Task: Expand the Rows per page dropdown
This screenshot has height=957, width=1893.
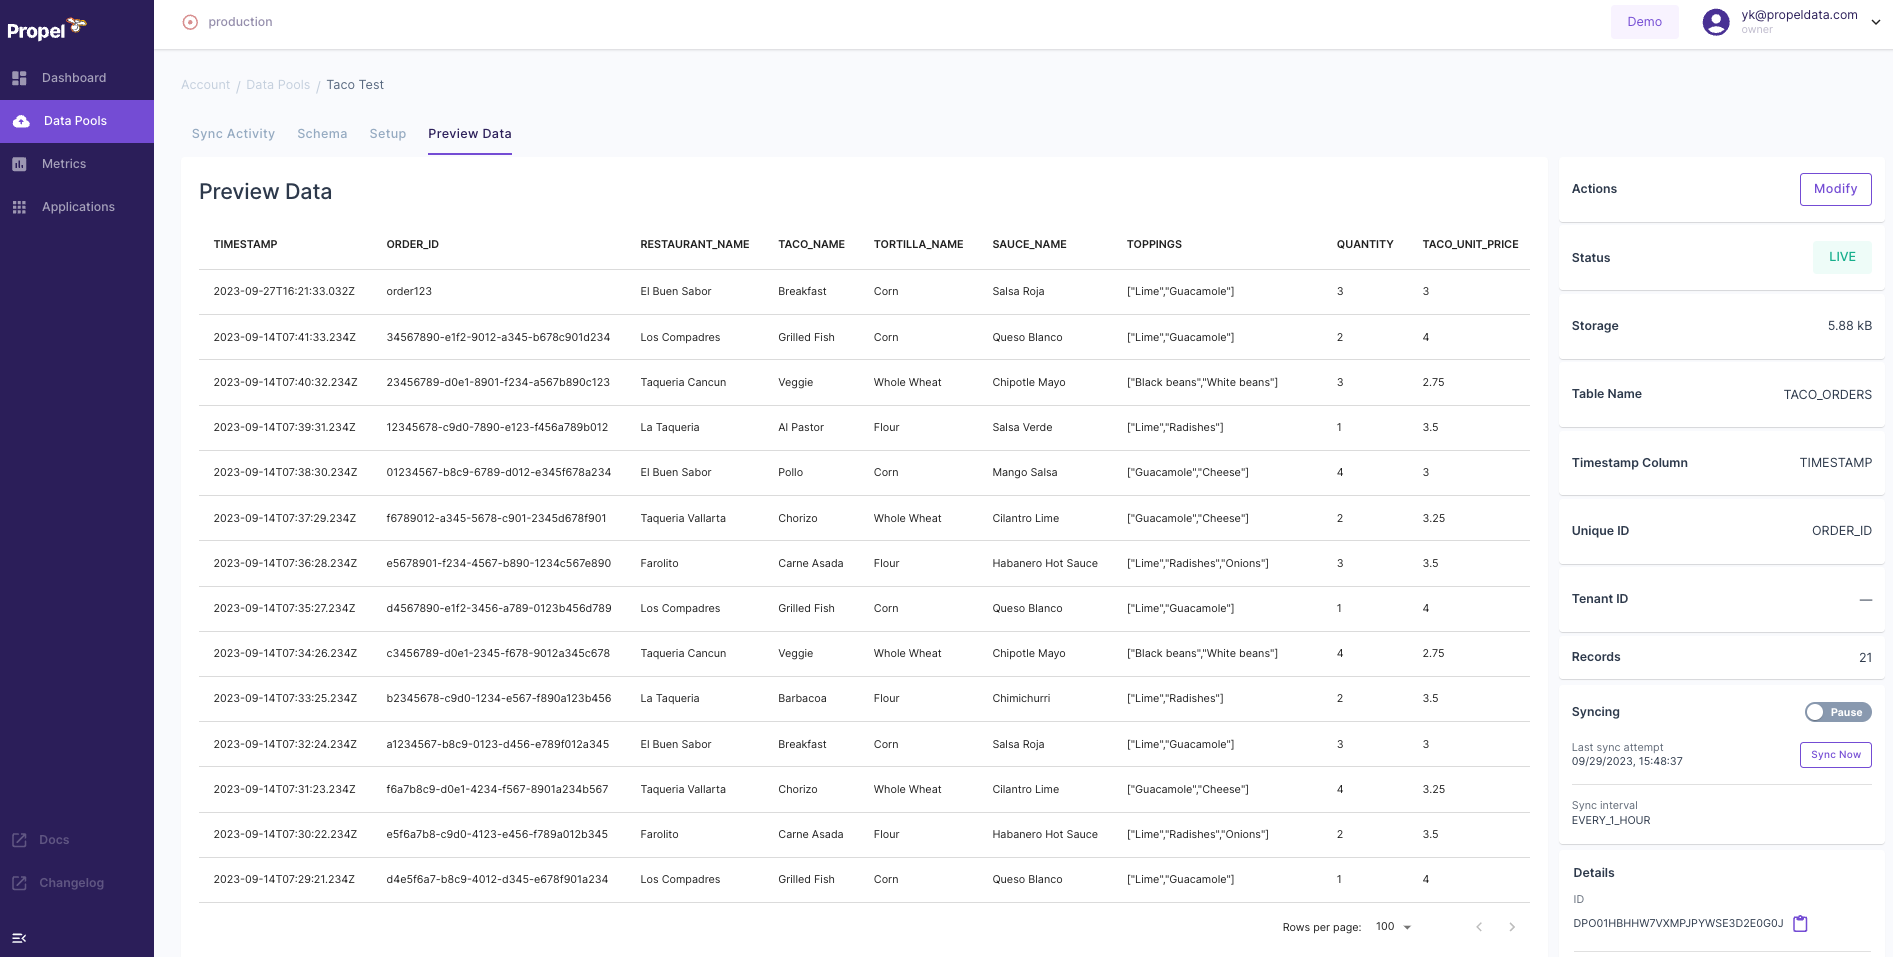Action: click(x=1392, y=927)
